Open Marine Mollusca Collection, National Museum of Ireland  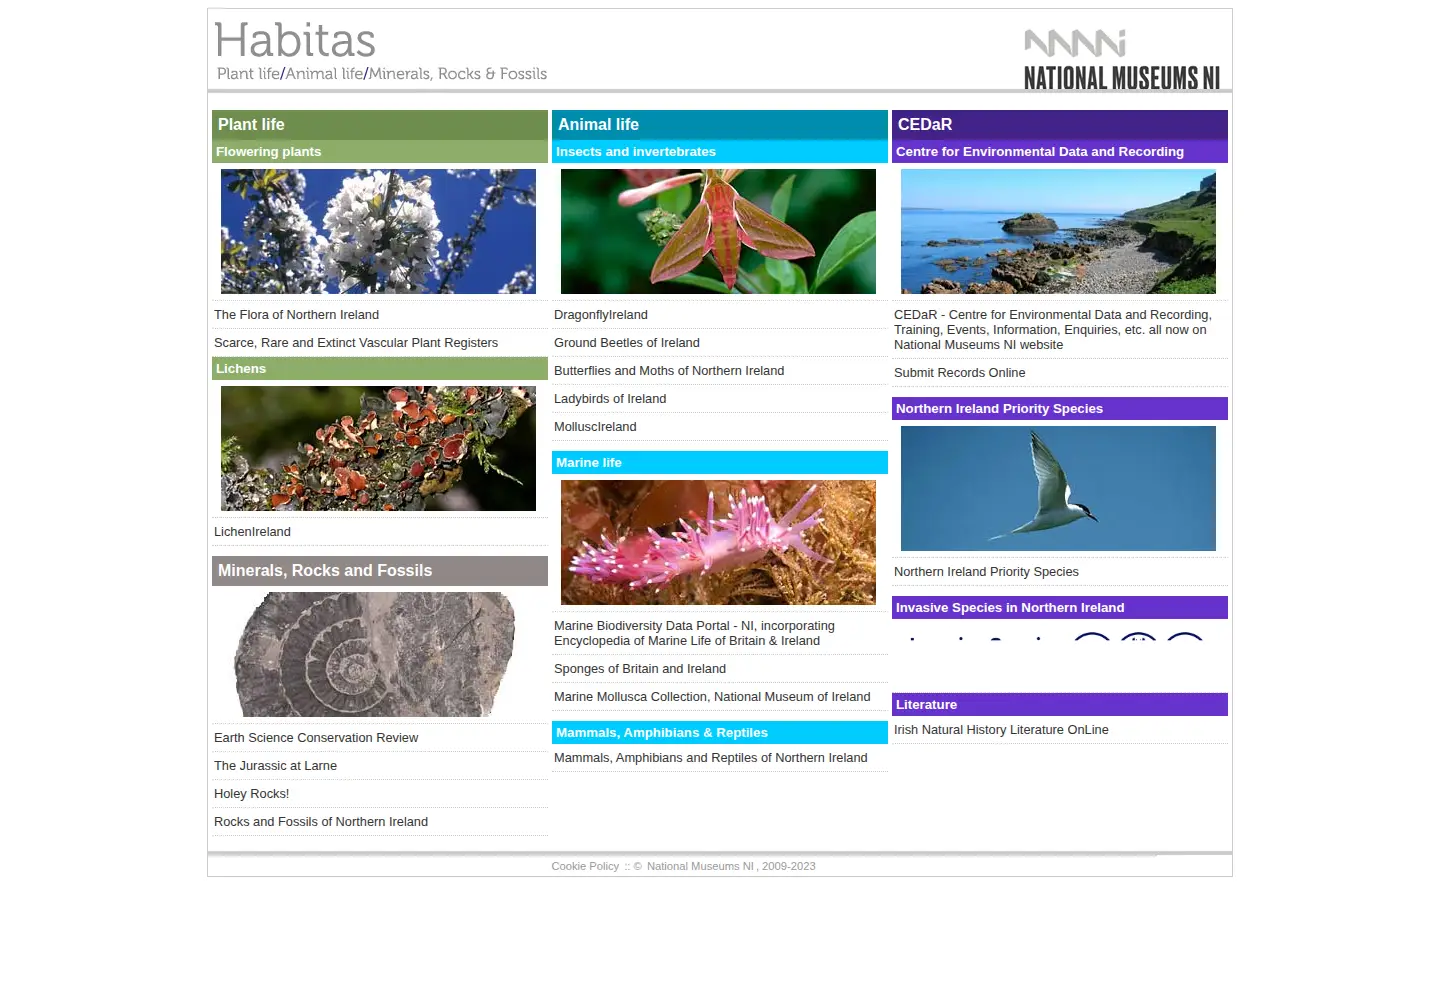pos(712,697)
